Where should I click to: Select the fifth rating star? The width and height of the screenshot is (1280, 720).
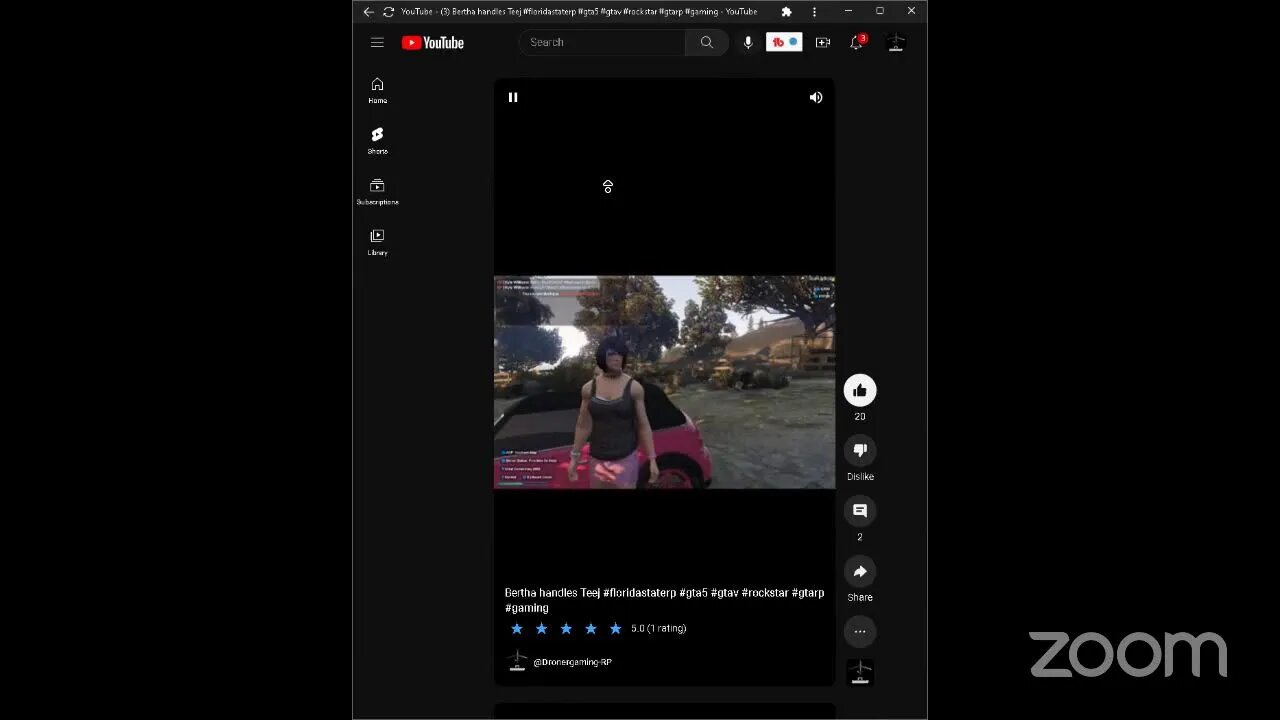point(615,628)
